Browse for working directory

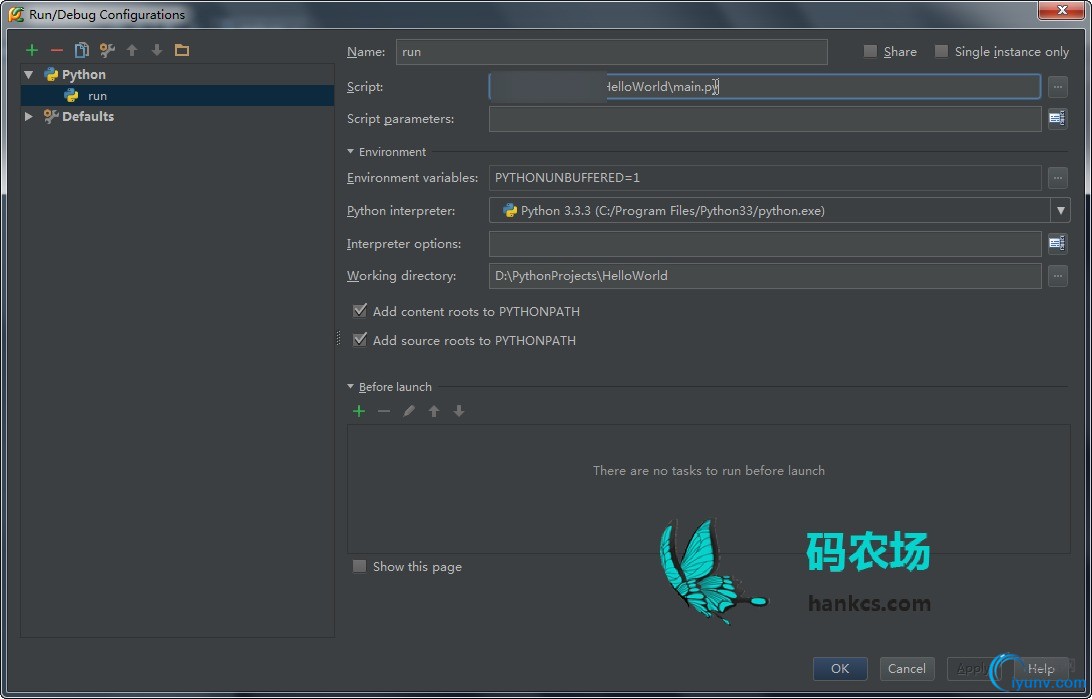[x=1057, y=276]
